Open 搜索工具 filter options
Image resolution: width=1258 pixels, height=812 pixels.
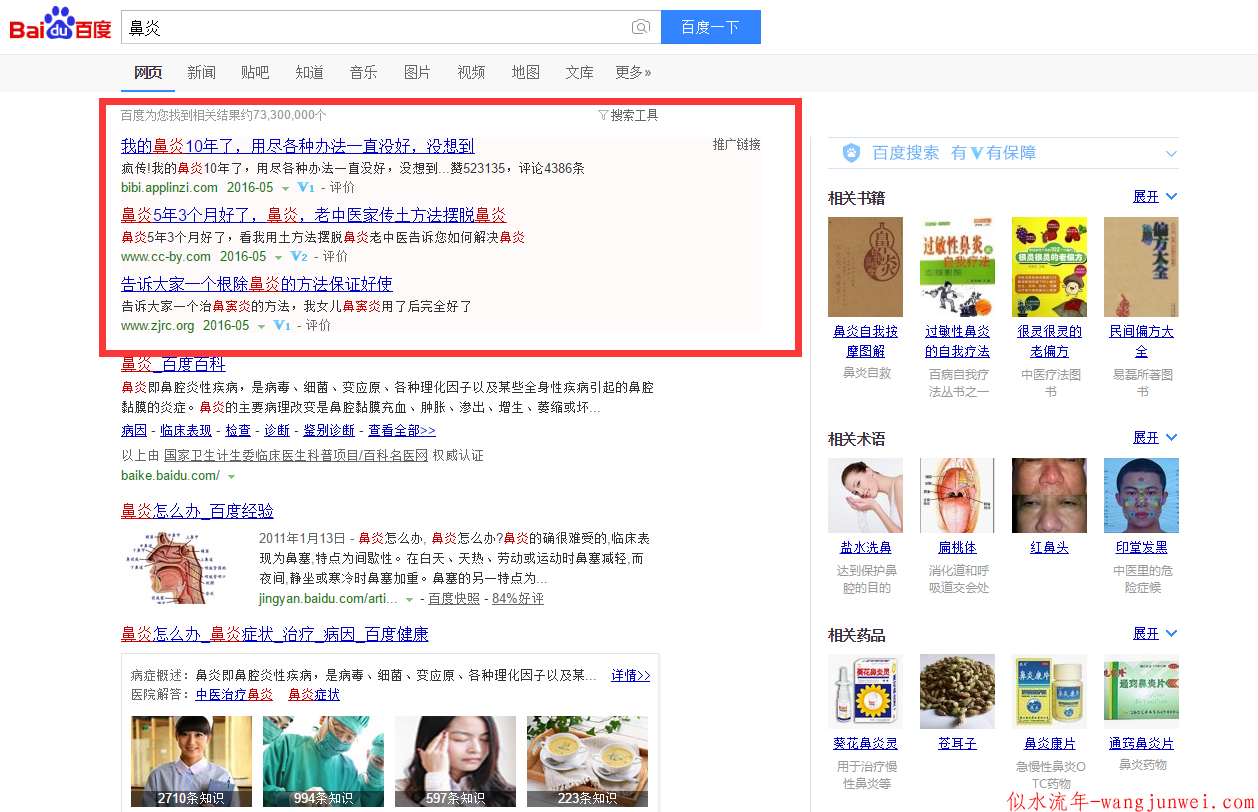(628, 115)
